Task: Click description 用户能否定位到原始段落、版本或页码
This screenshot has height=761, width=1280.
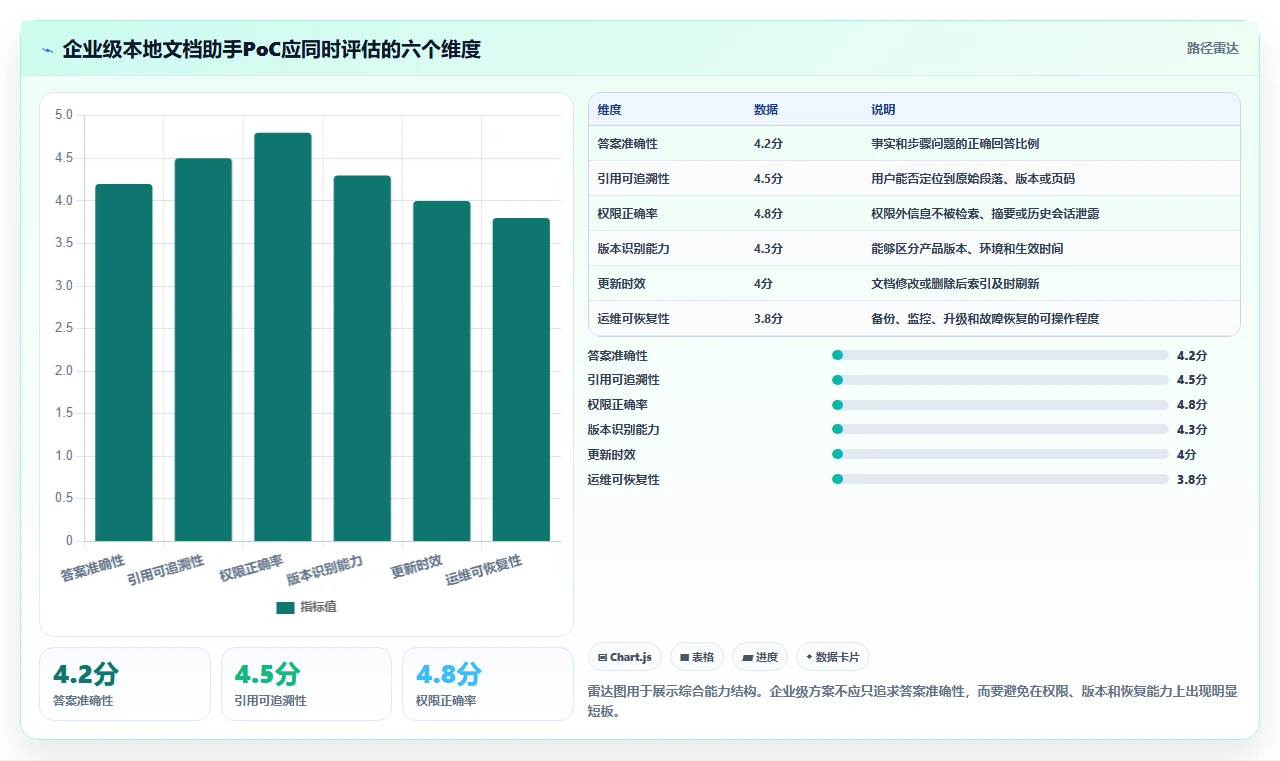Action: click(973, 179)
